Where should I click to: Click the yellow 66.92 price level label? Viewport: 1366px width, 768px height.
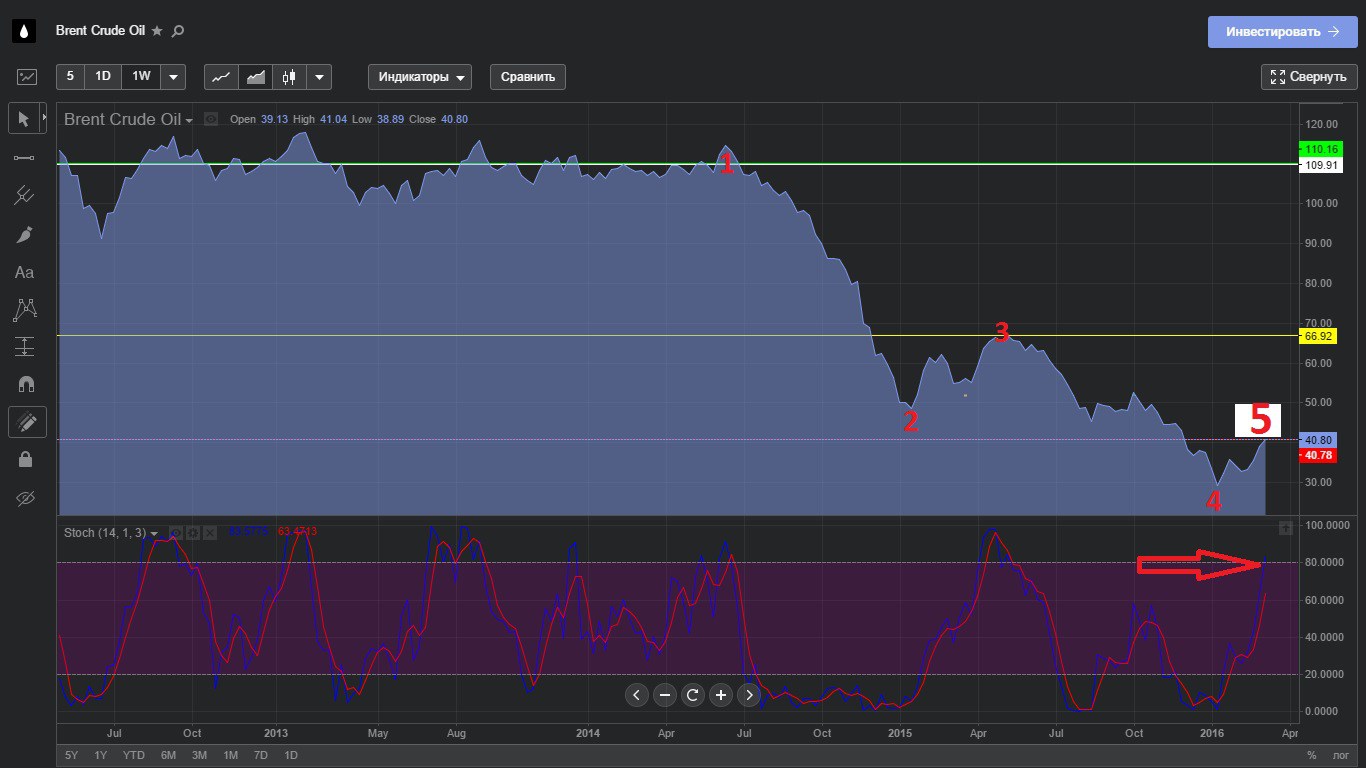tap(1318, 337)
